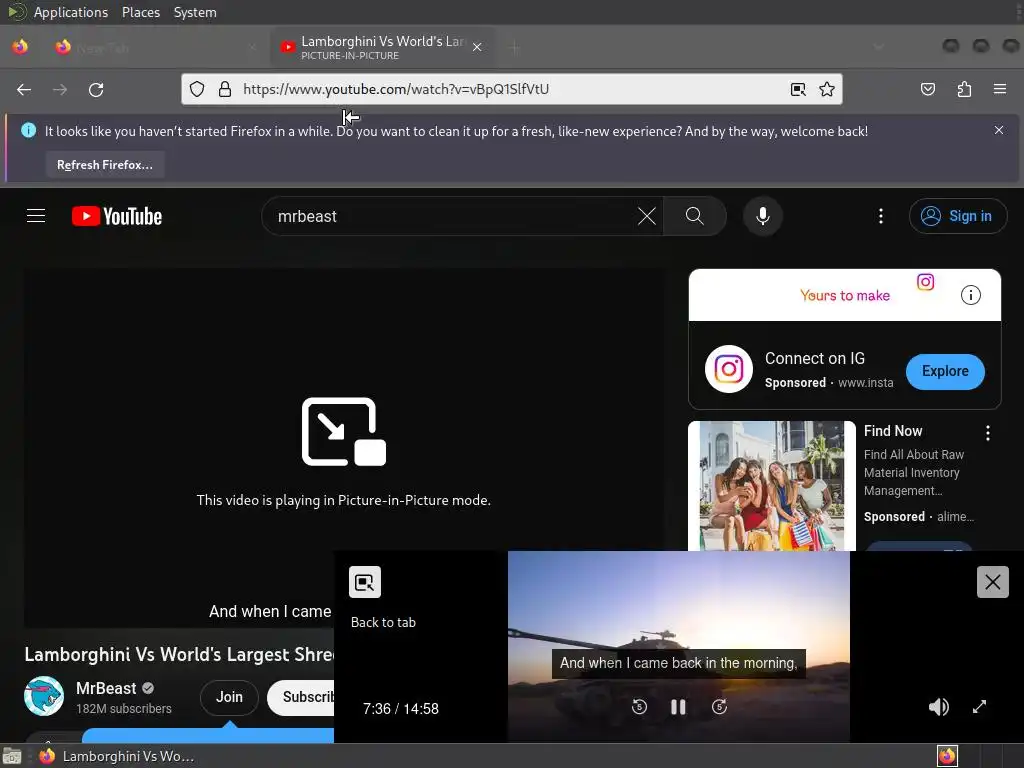This screenshot has width=1024, height=768.
Task: Reload the YouTube page
Action: [x=96, y=89]
